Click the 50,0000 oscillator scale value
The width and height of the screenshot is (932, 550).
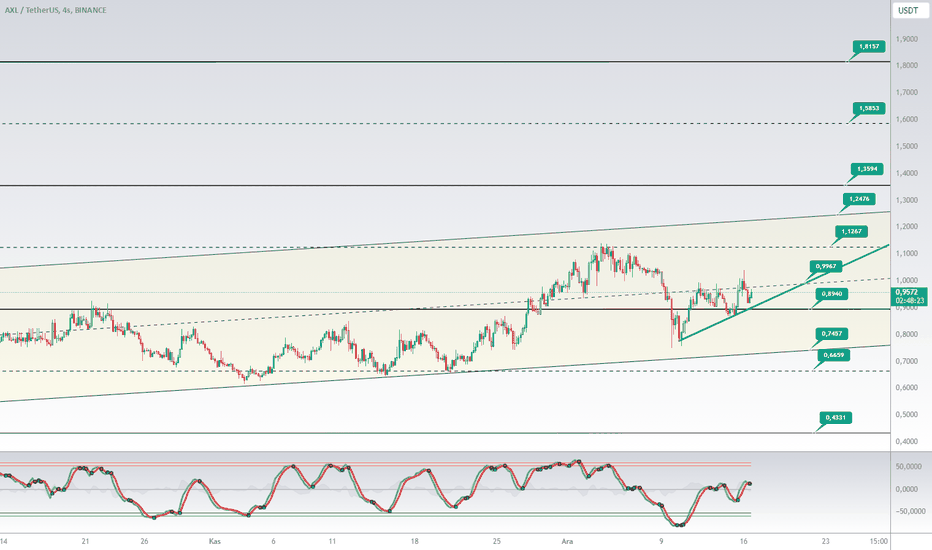[908, 467]
